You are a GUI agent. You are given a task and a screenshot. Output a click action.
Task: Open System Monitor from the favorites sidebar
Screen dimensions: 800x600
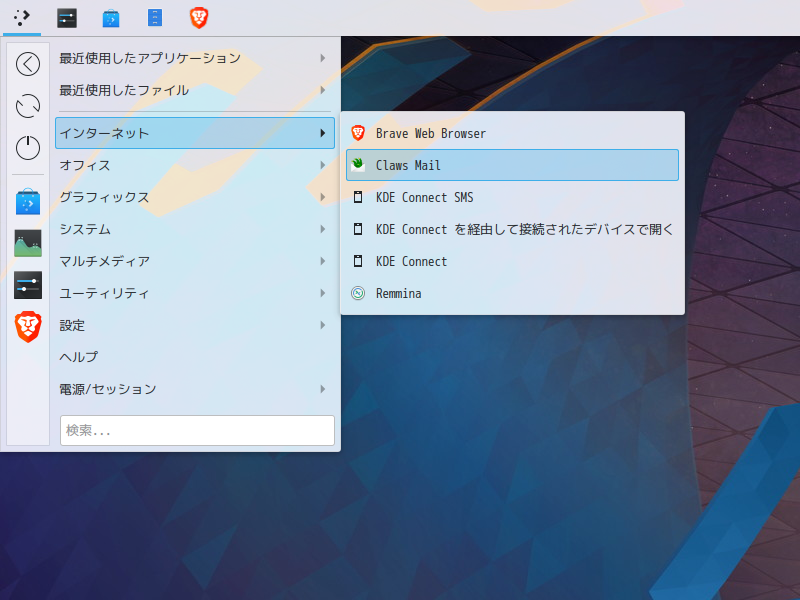point(28,243)
